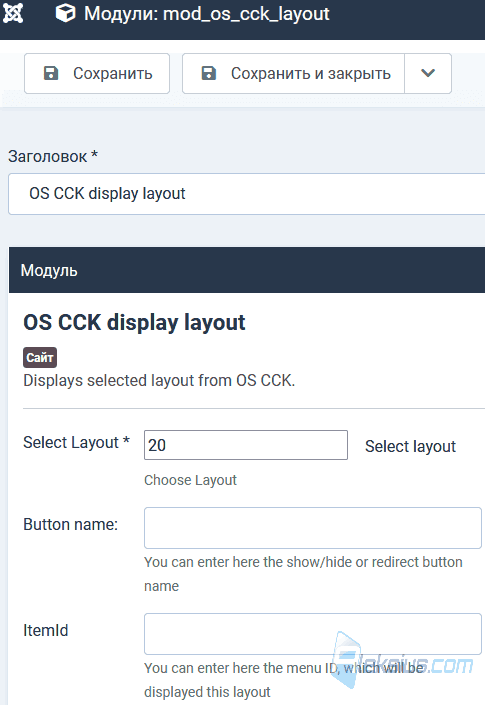Image resolution: width=485 pixels, height=711 pixels.
Task: Focus the Заголовок title input field
Action: coord(247,194)
